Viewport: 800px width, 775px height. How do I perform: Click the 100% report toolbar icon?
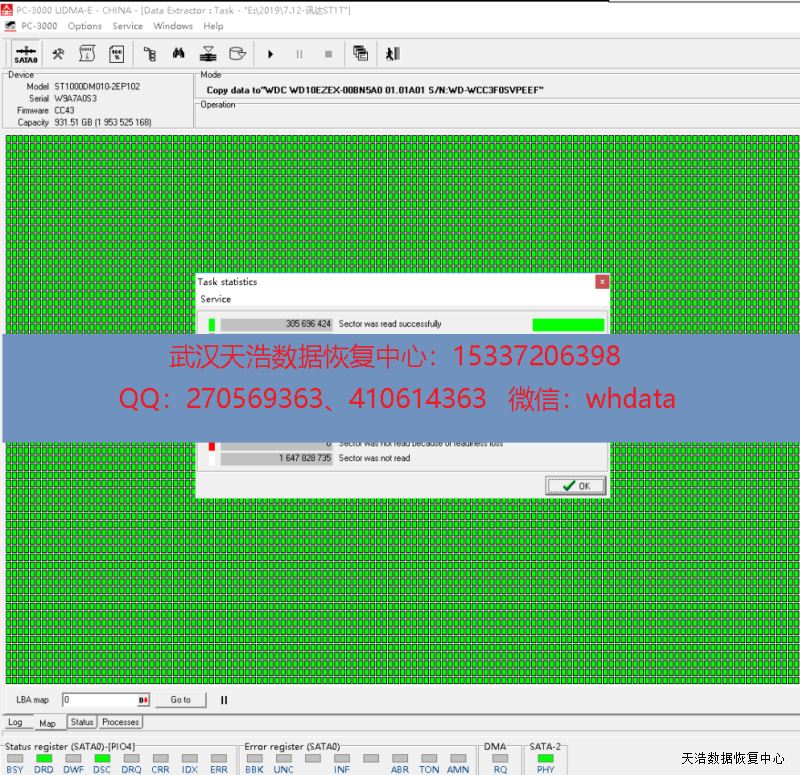(116, 54)
